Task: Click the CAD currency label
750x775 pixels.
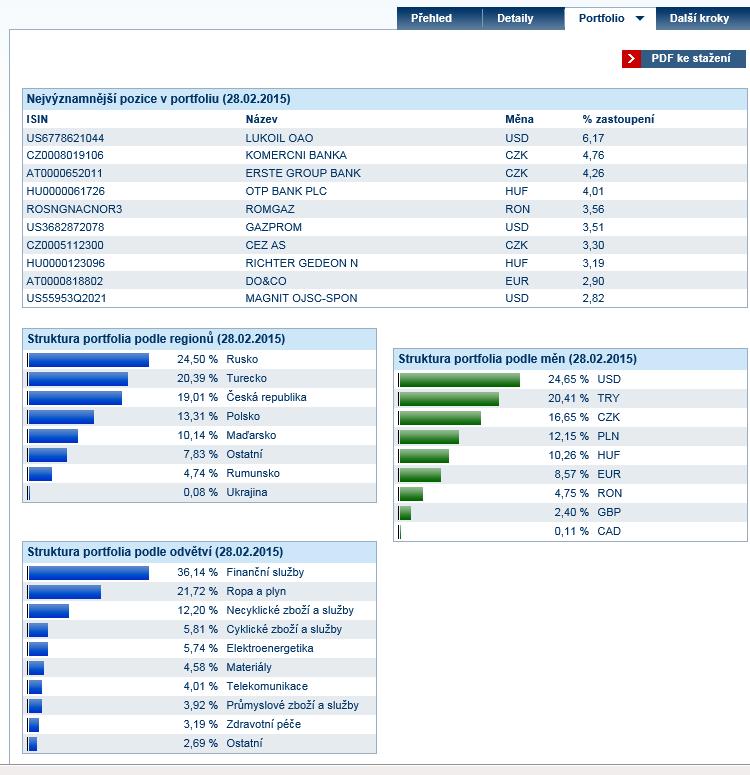Action: pyautogui.click(x=609, y=531)
